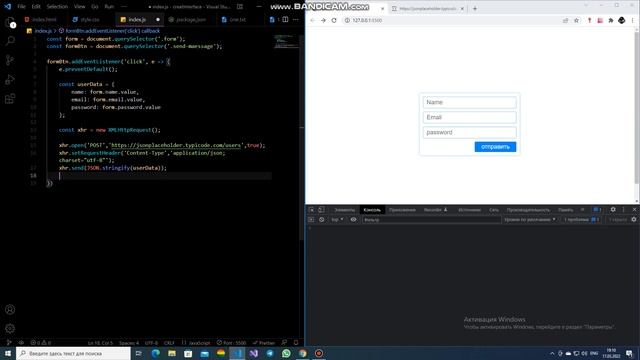640x360 pixels.
Task: Open the VS Code title bar overflow menu
Action: (x=124, y=7)
